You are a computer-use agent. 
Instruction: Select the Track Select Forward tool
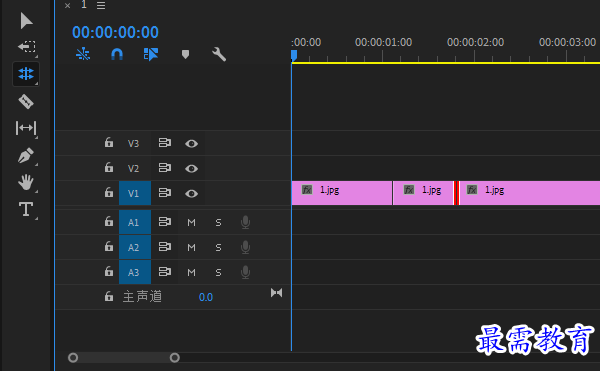click(x=26, y=47)
